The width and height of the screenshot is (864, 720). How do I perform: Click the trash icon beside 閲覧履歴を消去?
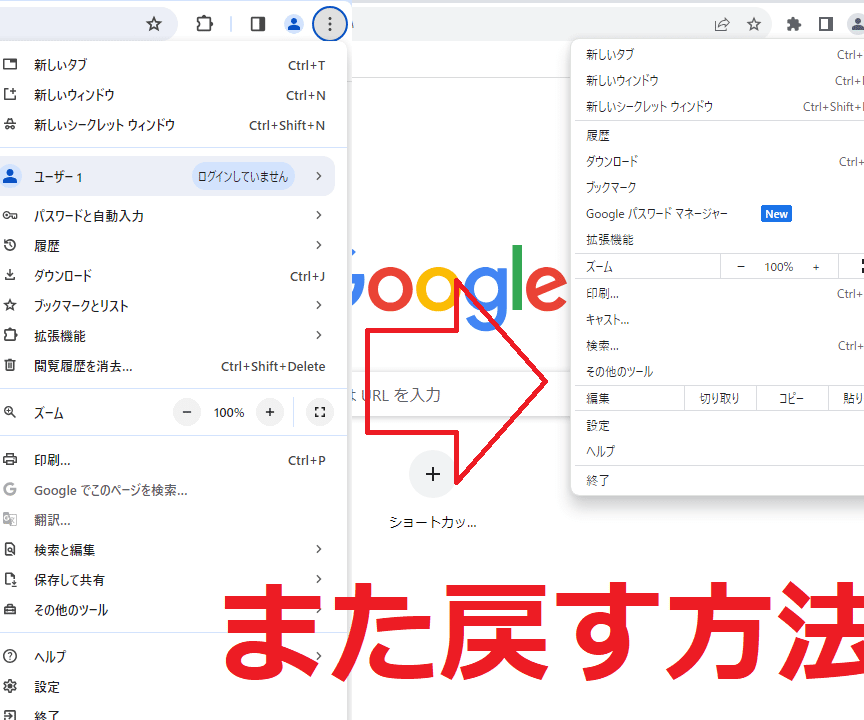coord(10,365)
